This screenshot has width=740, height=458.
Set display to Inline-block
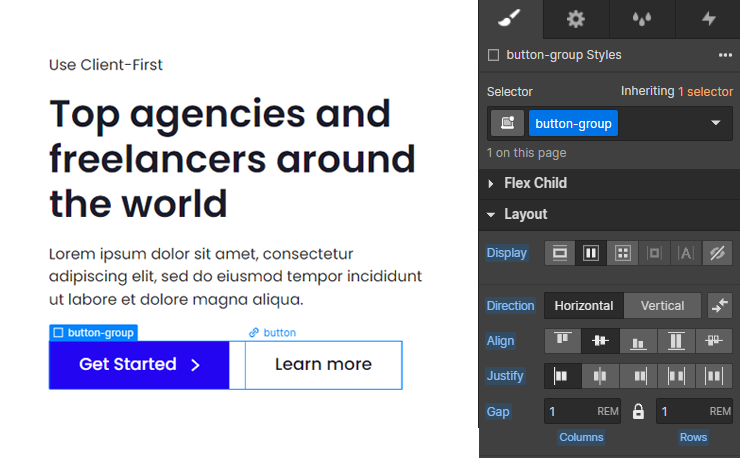(x=654, y=253)
